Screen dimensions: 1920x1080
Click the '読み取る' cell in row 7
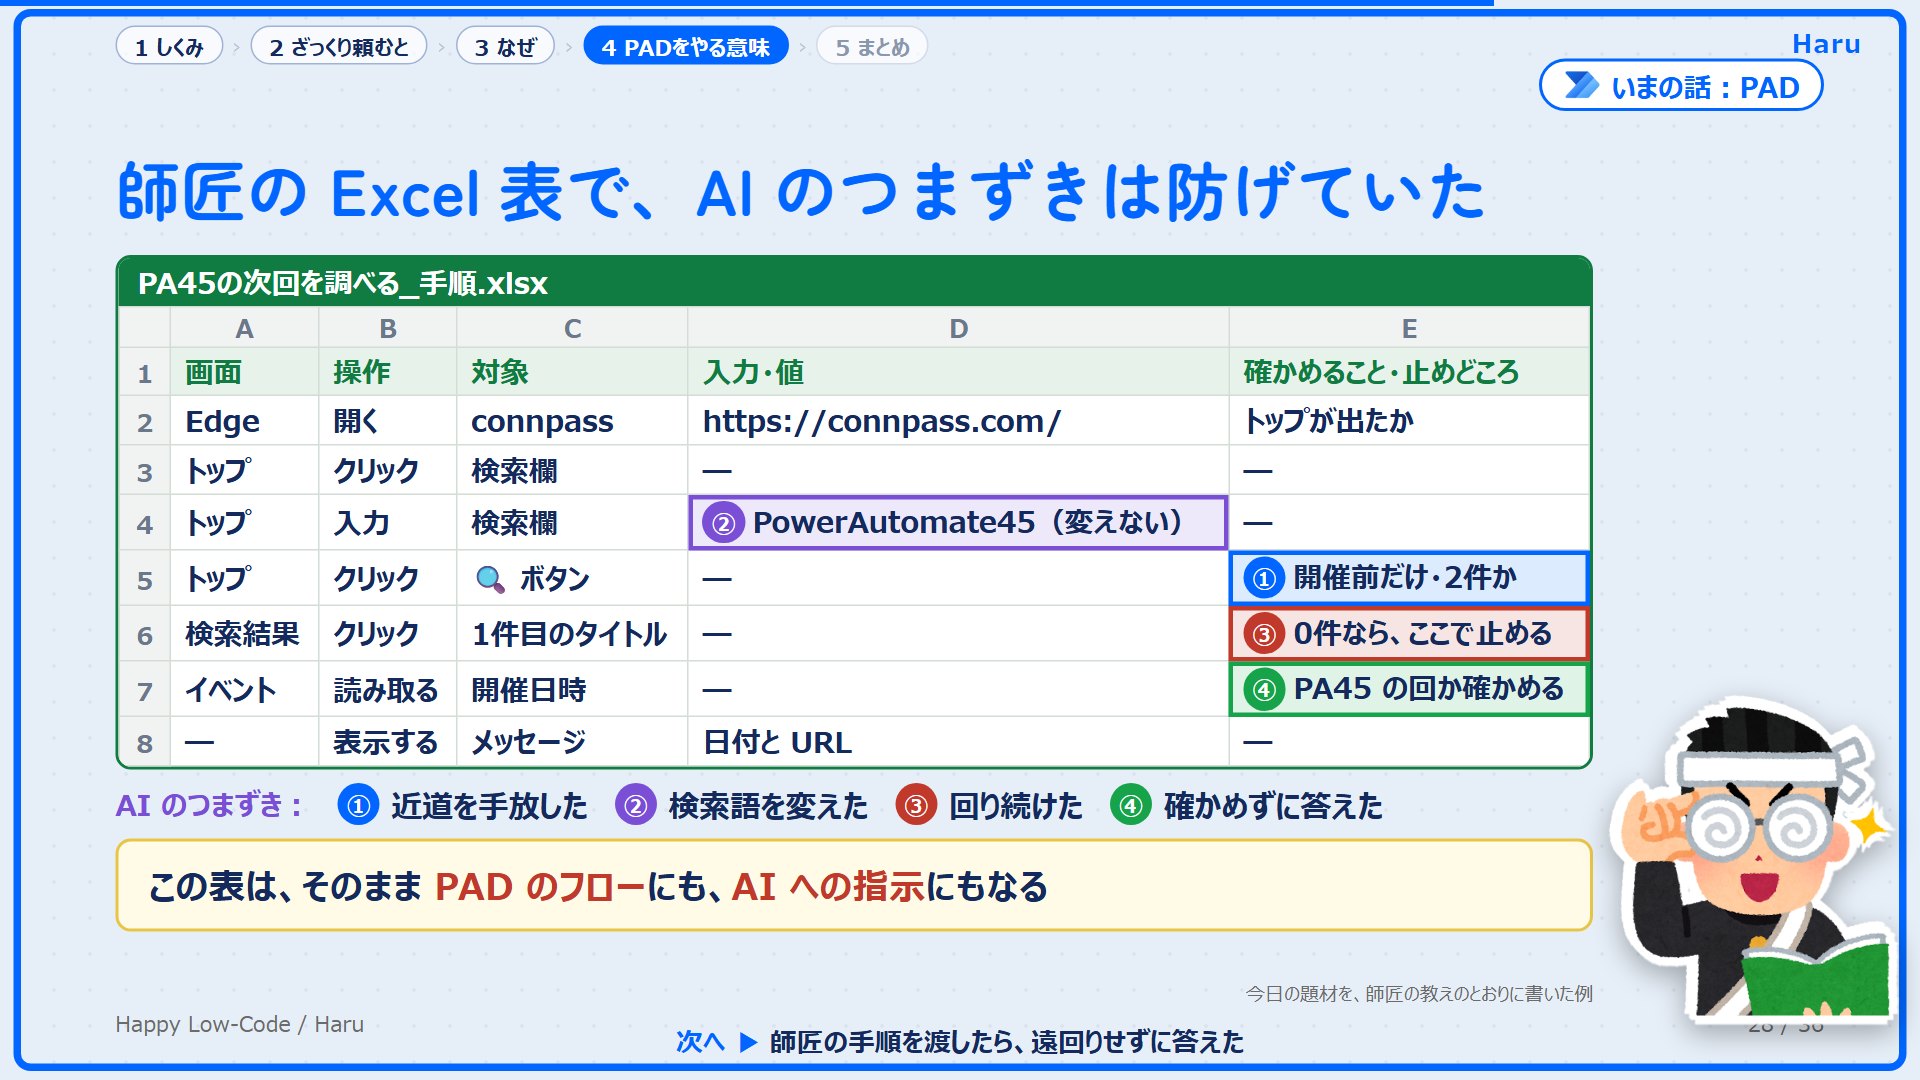pyautogui.click(x=387, y=690)
